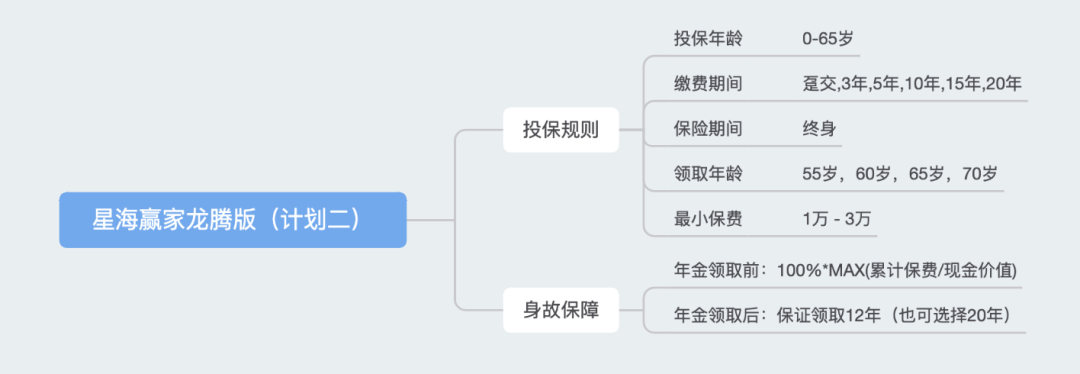Click the connector line right of the root node
The image size is (1080, 374).
pos(430,220)
